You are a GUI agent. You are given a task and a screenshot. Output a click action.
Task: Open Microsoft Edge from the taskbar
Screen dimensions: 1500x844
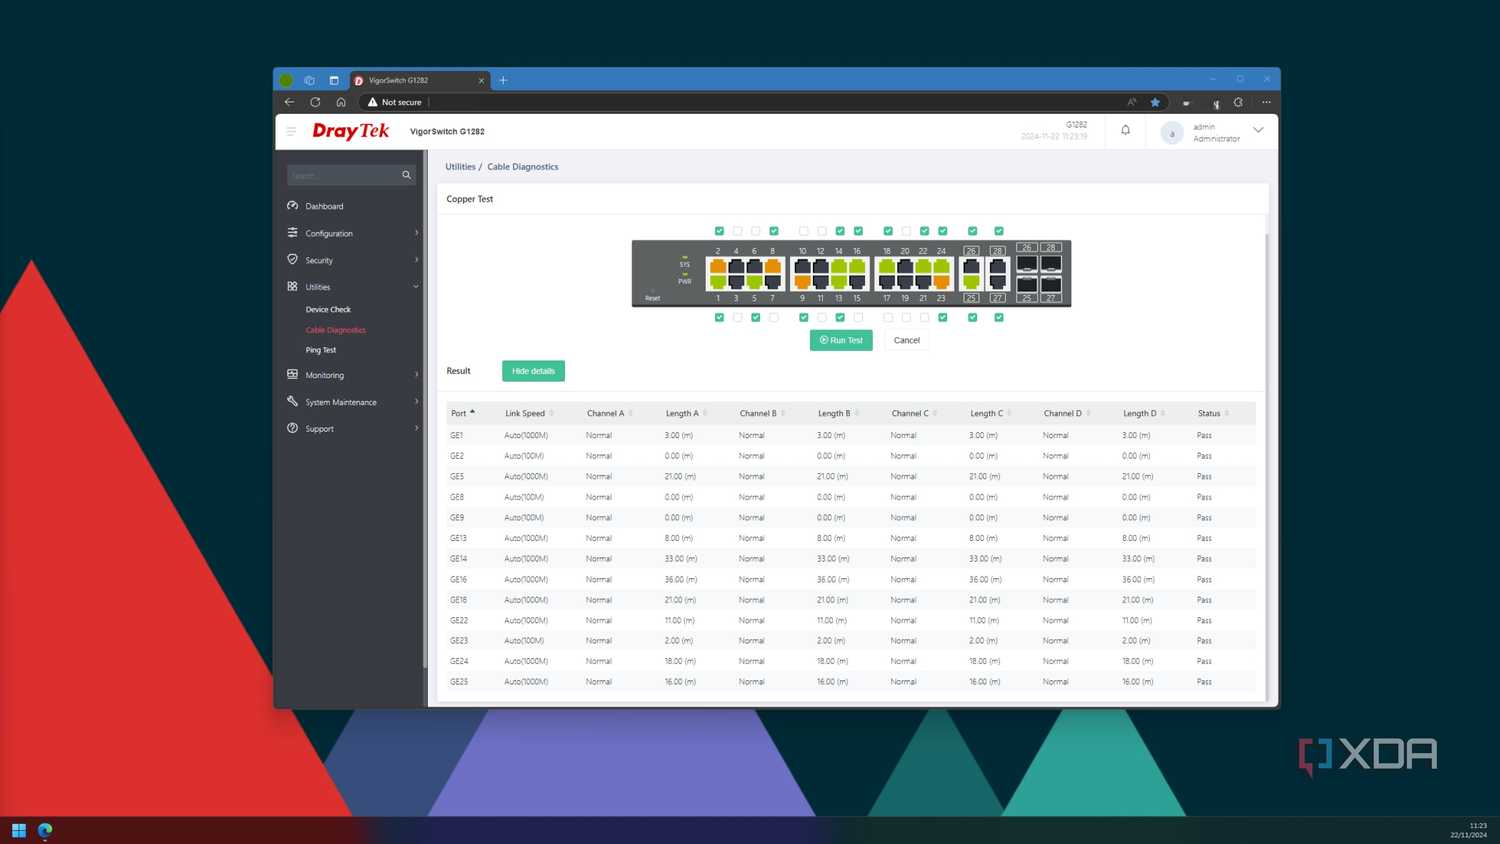(x=45, y=830)
